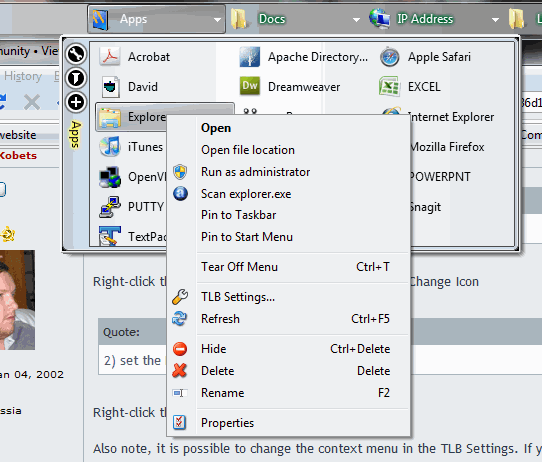Click the History menu in browser window

click(x=23, y=76)
